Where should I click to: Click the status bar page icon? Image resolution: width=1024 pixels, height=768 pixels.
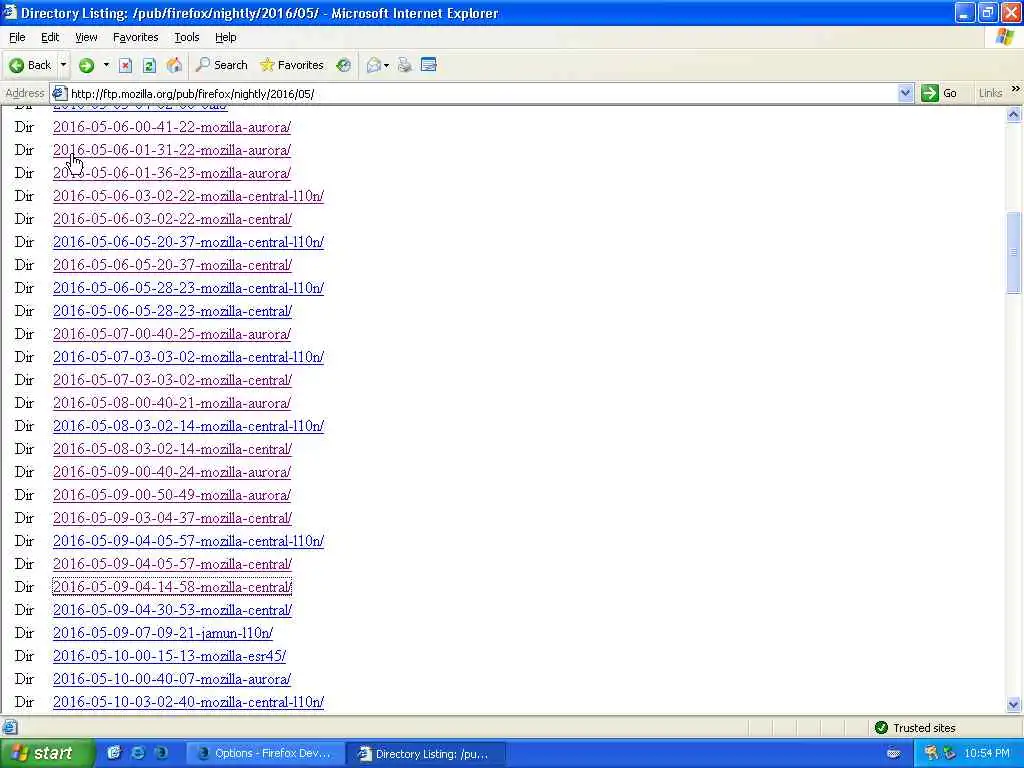[x=10, y=727]
